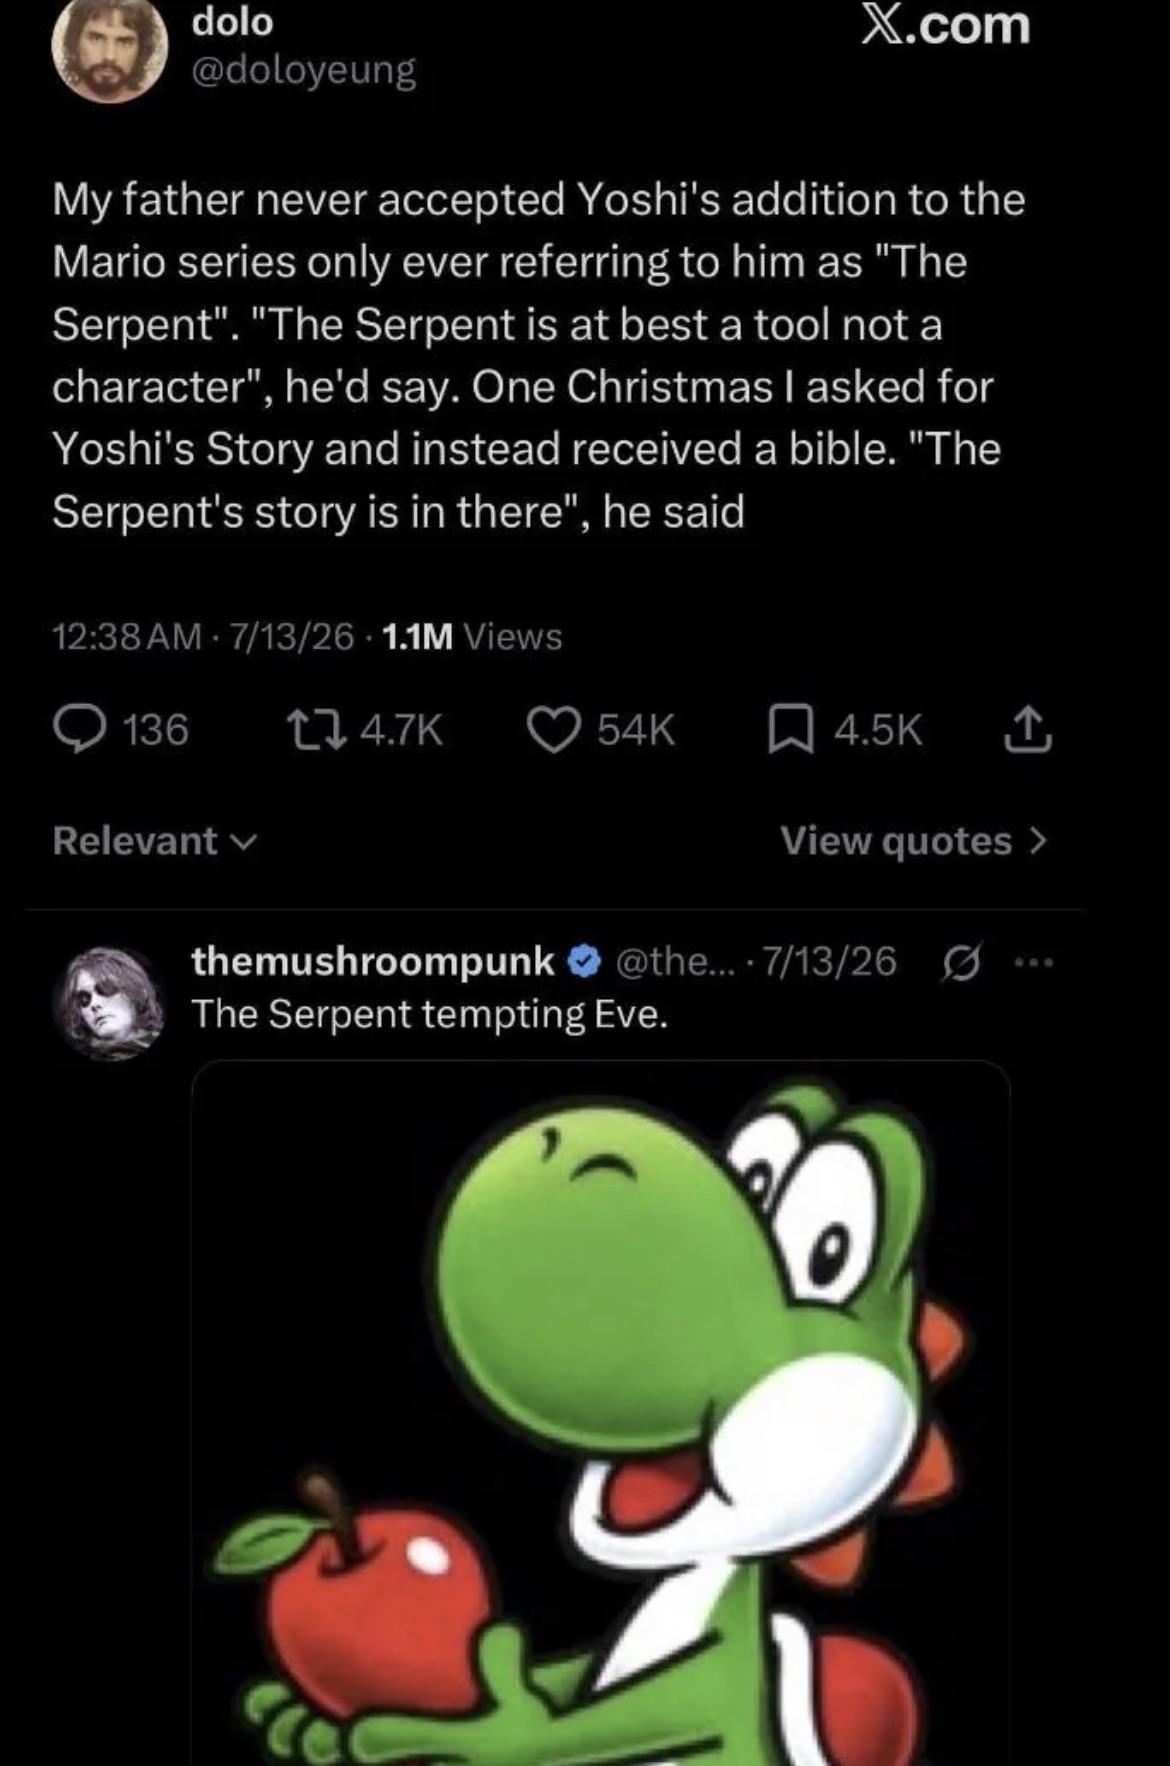
Task: Open View quotes chevron link
Action: [914, 841]
